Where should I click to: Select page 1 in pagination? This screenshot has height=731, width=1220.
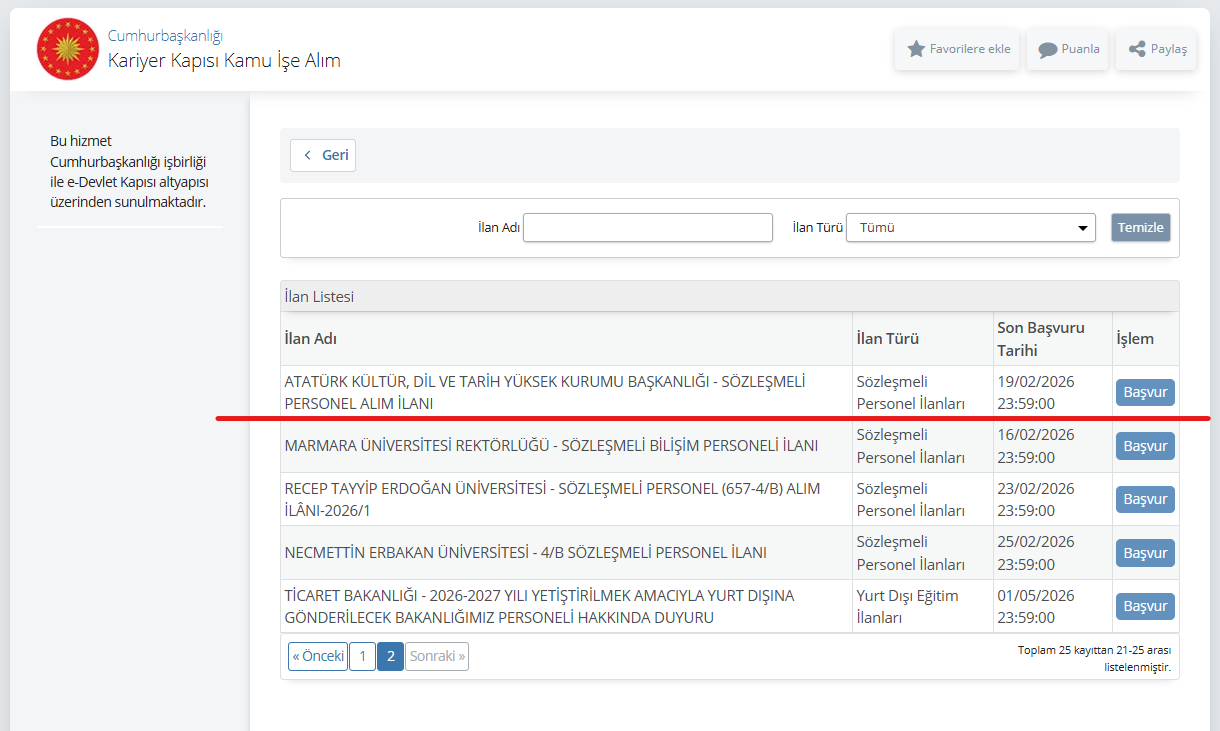click(362, 657)
